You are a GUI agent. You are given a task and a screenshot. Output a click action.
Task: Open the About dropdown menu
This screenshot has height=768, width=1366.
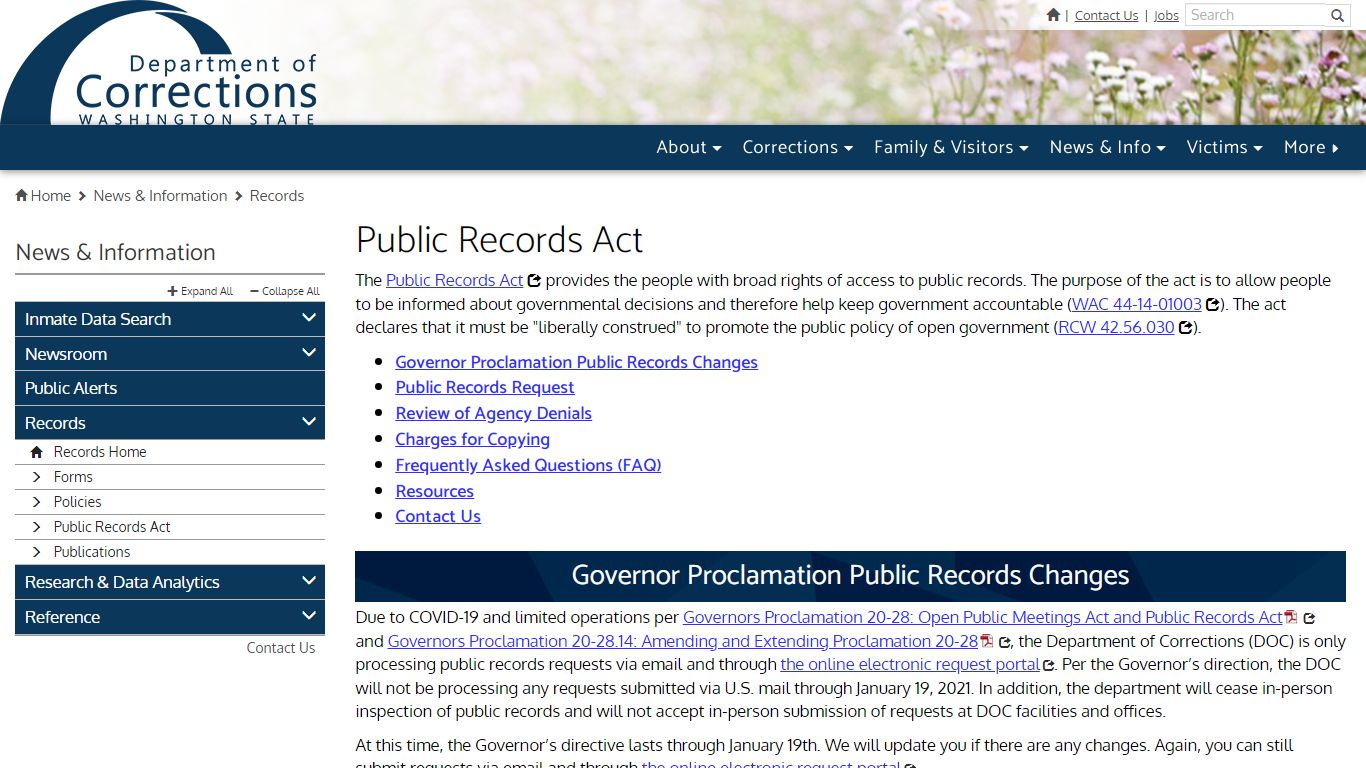click(x=689, y=147)
